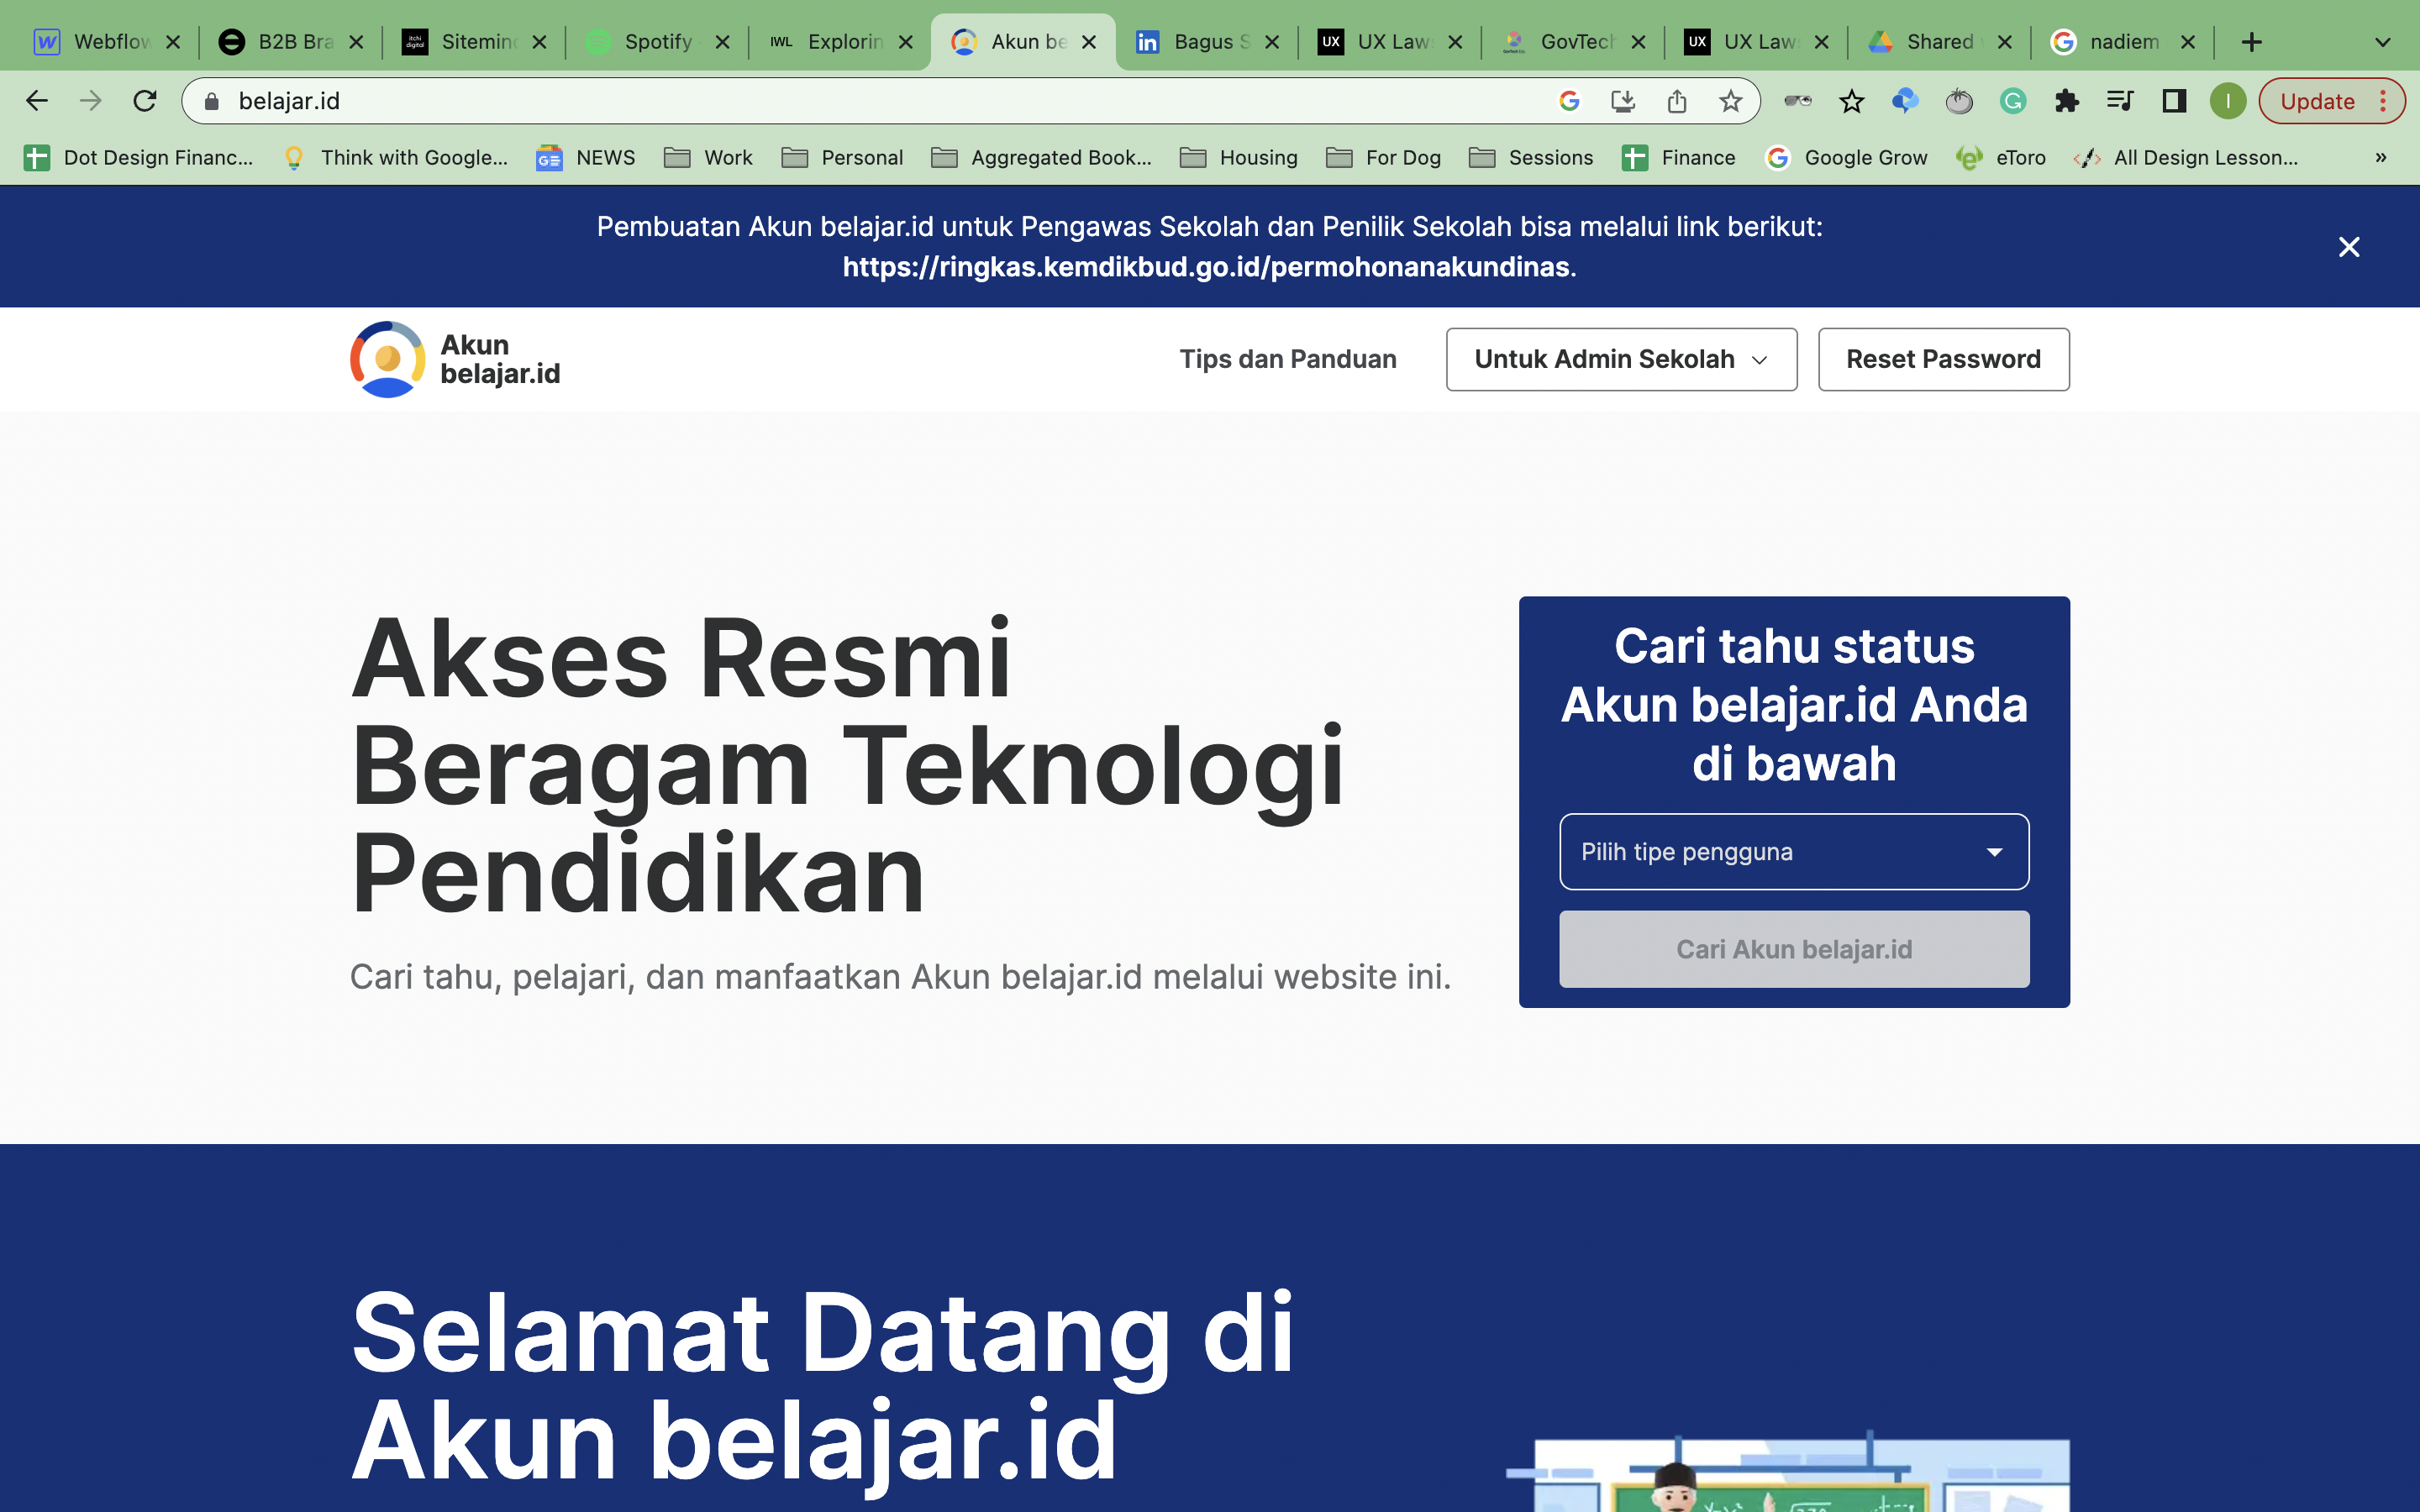
Task: Close the Webflow tab
Action: 173,42
